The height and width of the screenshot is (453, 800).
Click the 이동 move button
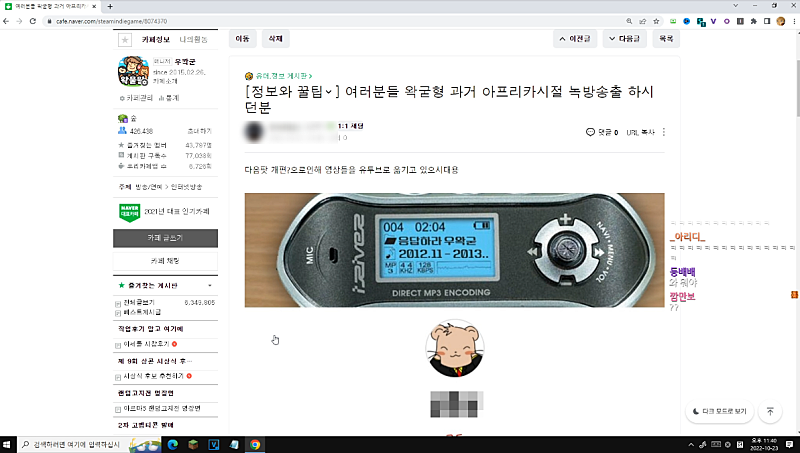click(242, 39)
